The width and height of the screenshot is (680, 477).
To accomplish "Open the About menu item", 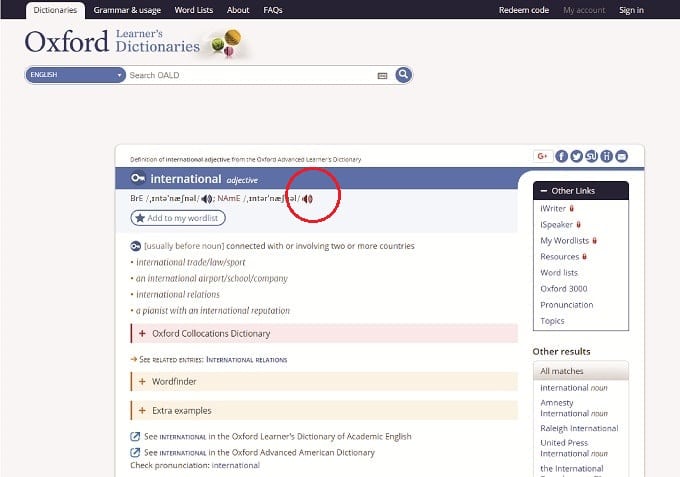I will (x=238, y=10).
